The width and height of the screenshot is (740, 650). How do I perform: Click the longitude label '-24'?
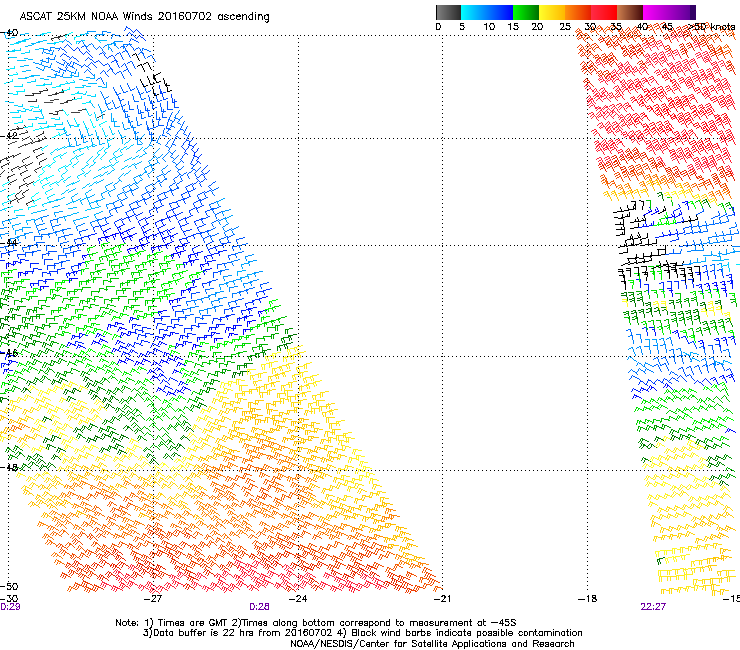298,599
